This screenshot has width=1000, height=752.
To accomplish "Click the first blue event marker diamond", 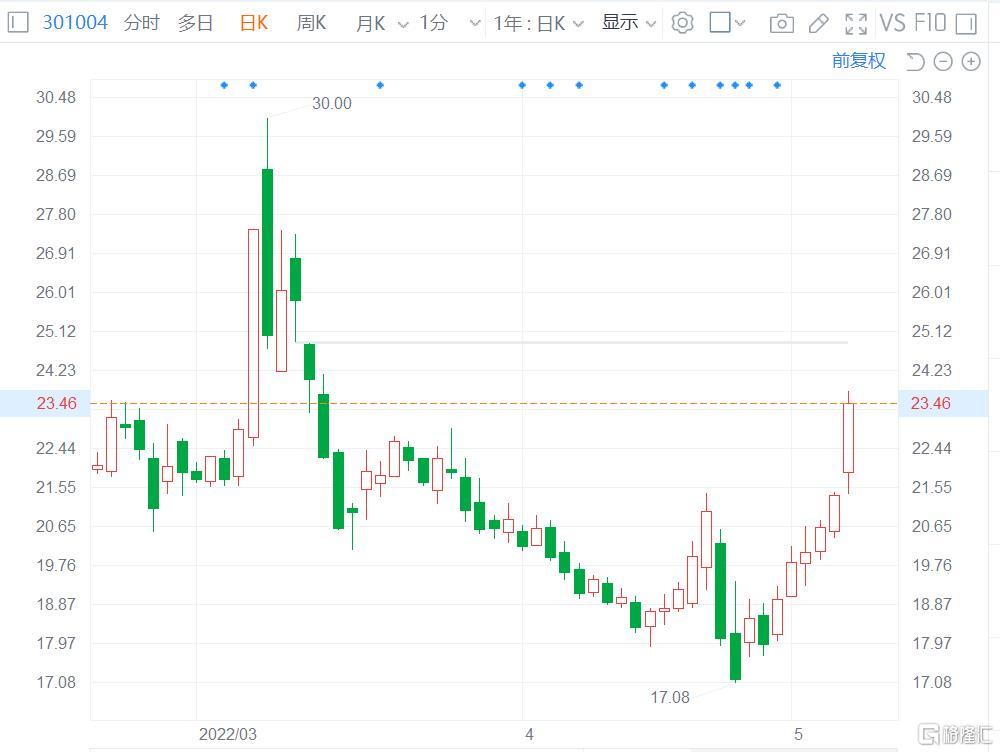I will (224, 85).
